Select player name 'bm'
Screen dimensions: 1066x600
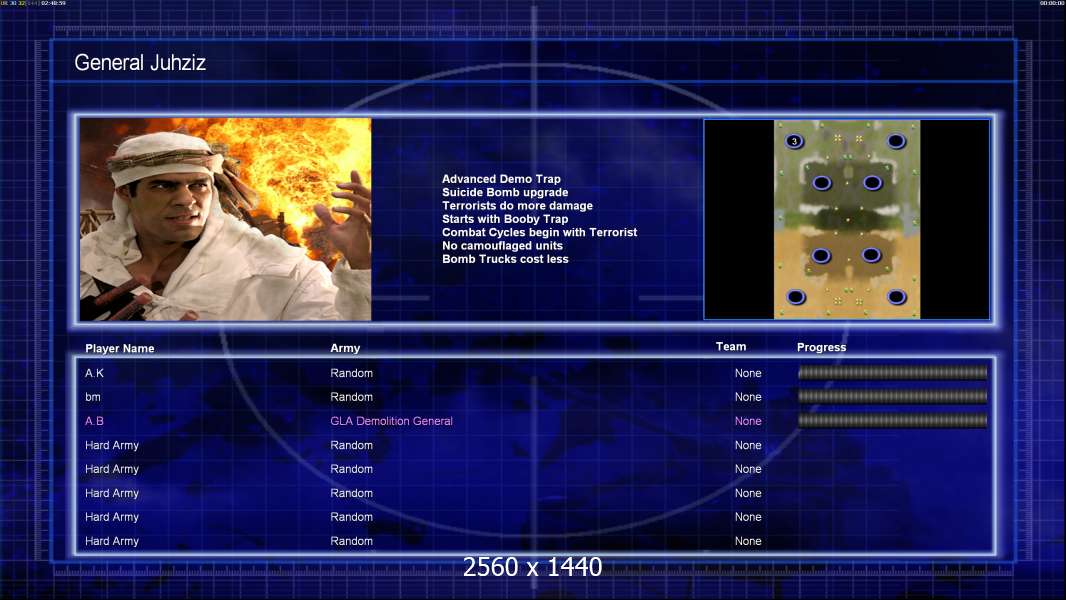click(x=92, y=397)
